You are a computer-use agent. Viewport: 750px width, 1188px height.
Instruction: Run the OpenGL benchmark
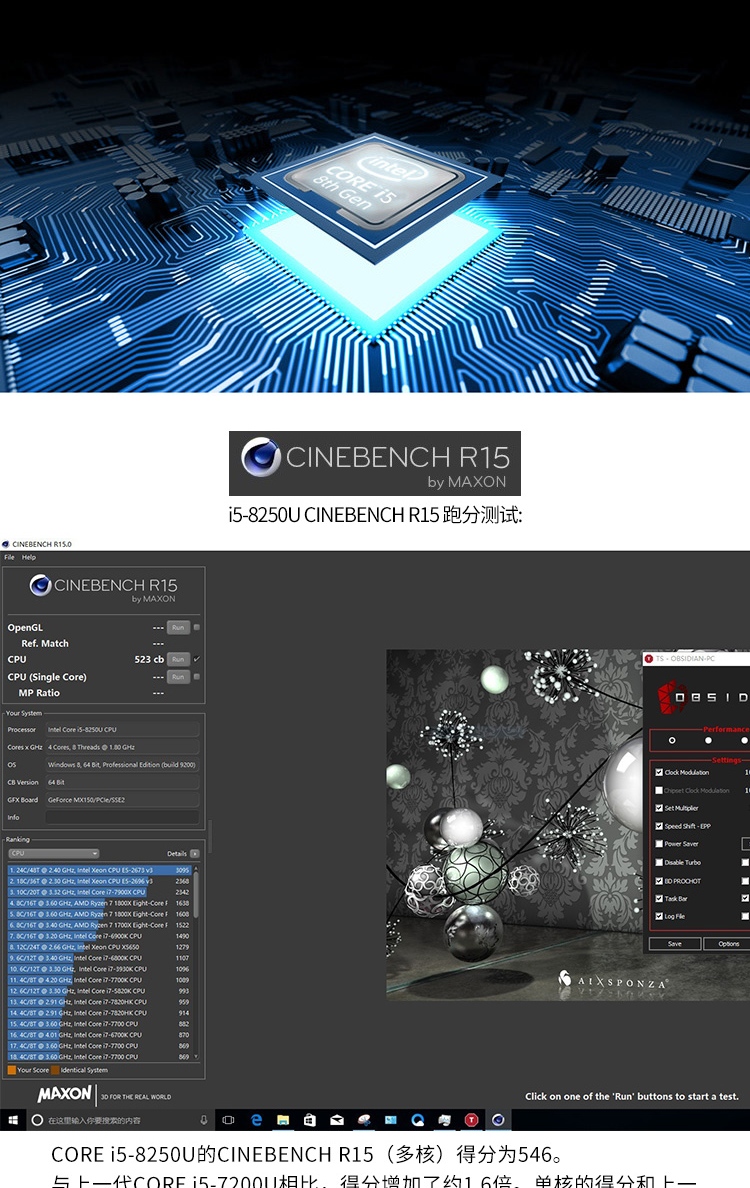178,627
